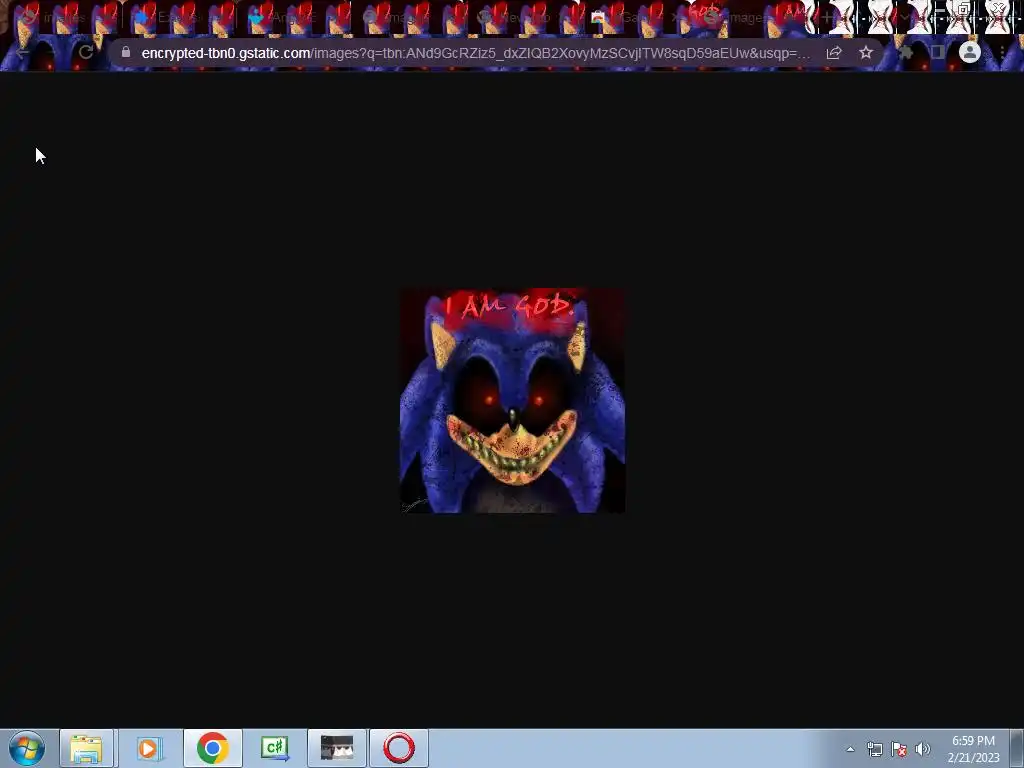The height and width of the screenshot is (768, 1024).
Task: Open the red circle recorder taskbar icon
Action: (399, 748)
